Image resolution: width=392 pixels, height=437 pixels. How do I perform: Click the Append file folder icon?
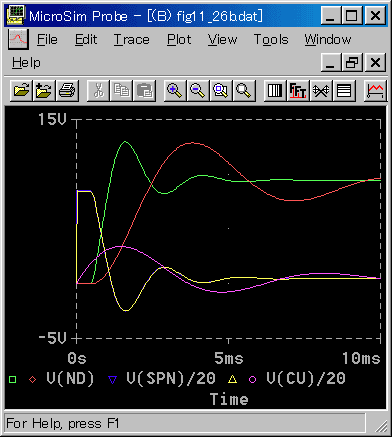(x=44, y=90)
